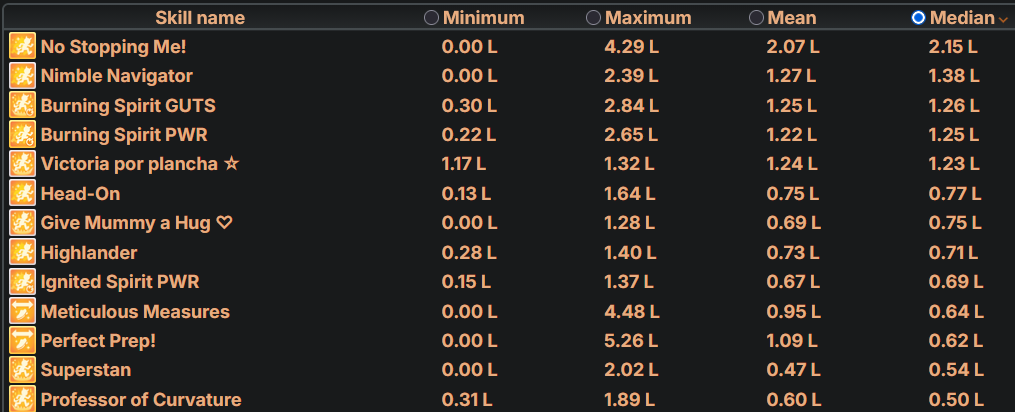Click the Ignited Spirit PWR skill icon
The image size is (1015, 412).
[22, 282]
